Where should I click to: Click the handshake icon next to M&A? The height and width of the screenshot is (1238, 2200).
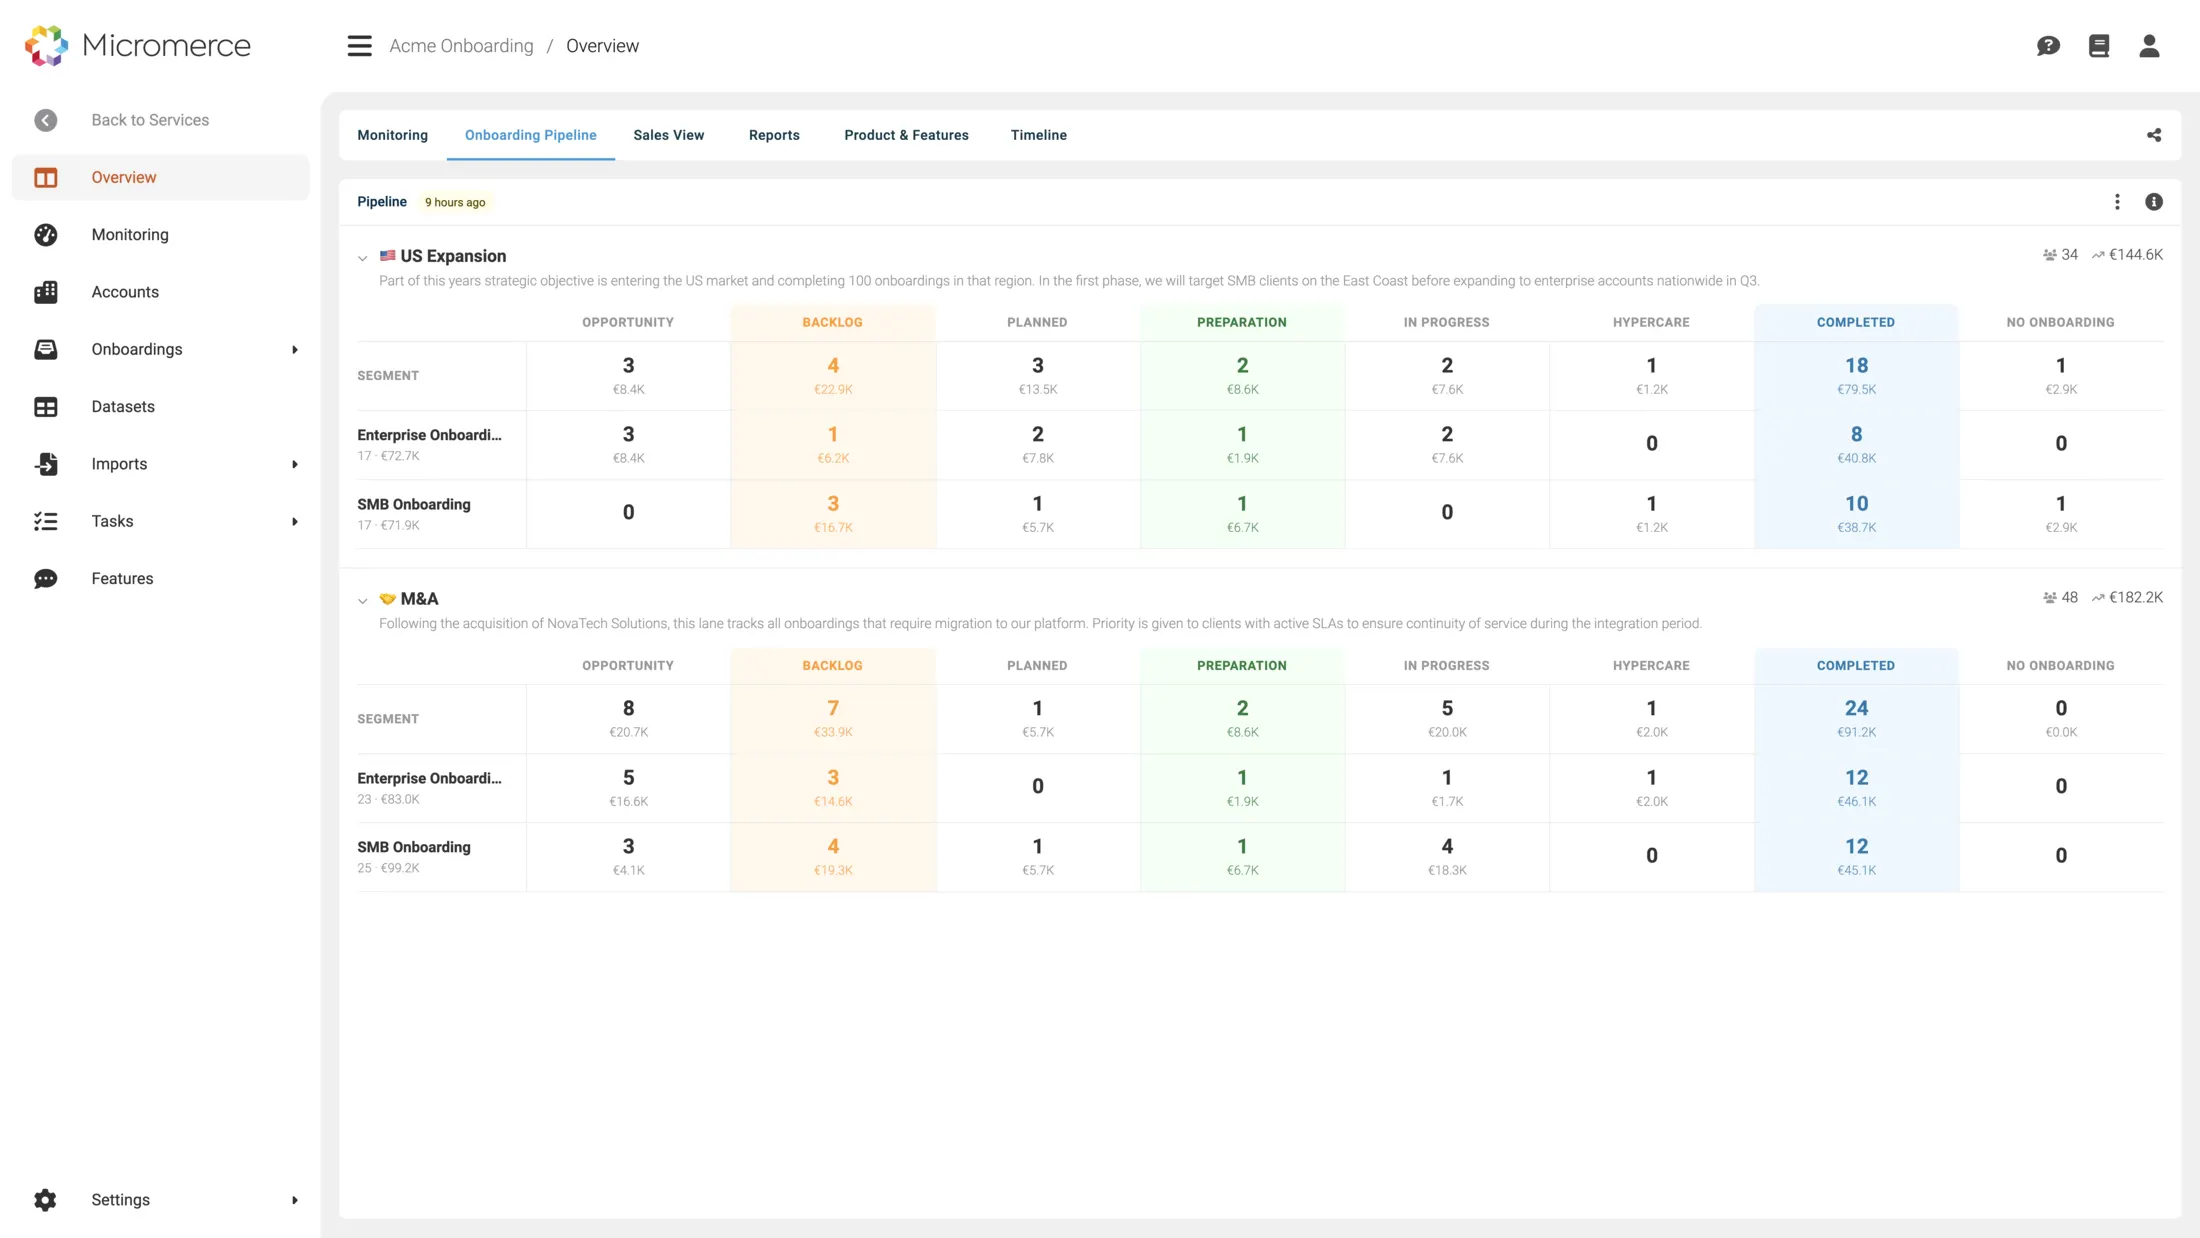point(388,599)
